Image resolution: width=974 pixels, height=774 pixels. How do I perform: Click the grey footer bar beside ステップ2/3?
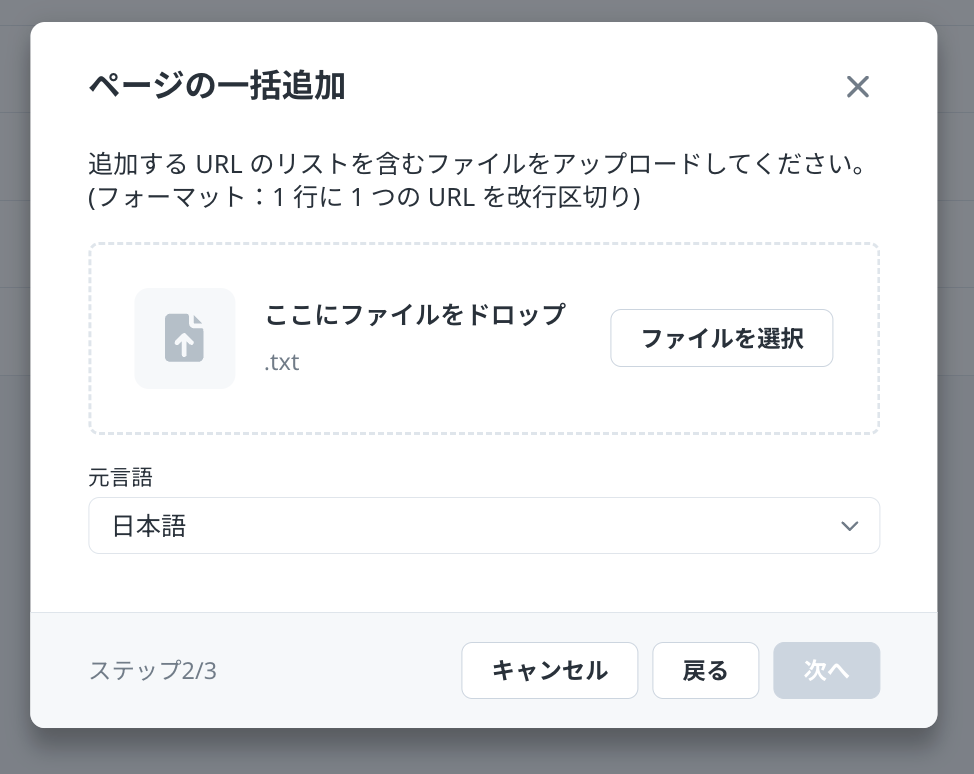[340, 670]
